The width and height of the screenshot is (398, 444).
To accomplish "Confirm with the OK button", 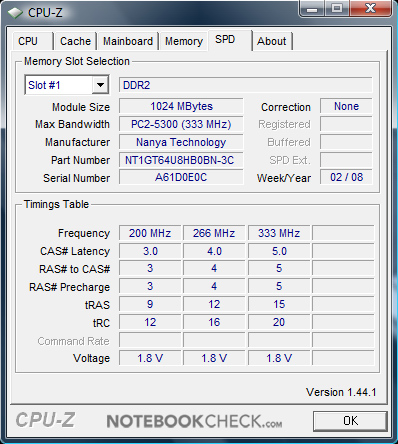I will click(x=350, y=421).
